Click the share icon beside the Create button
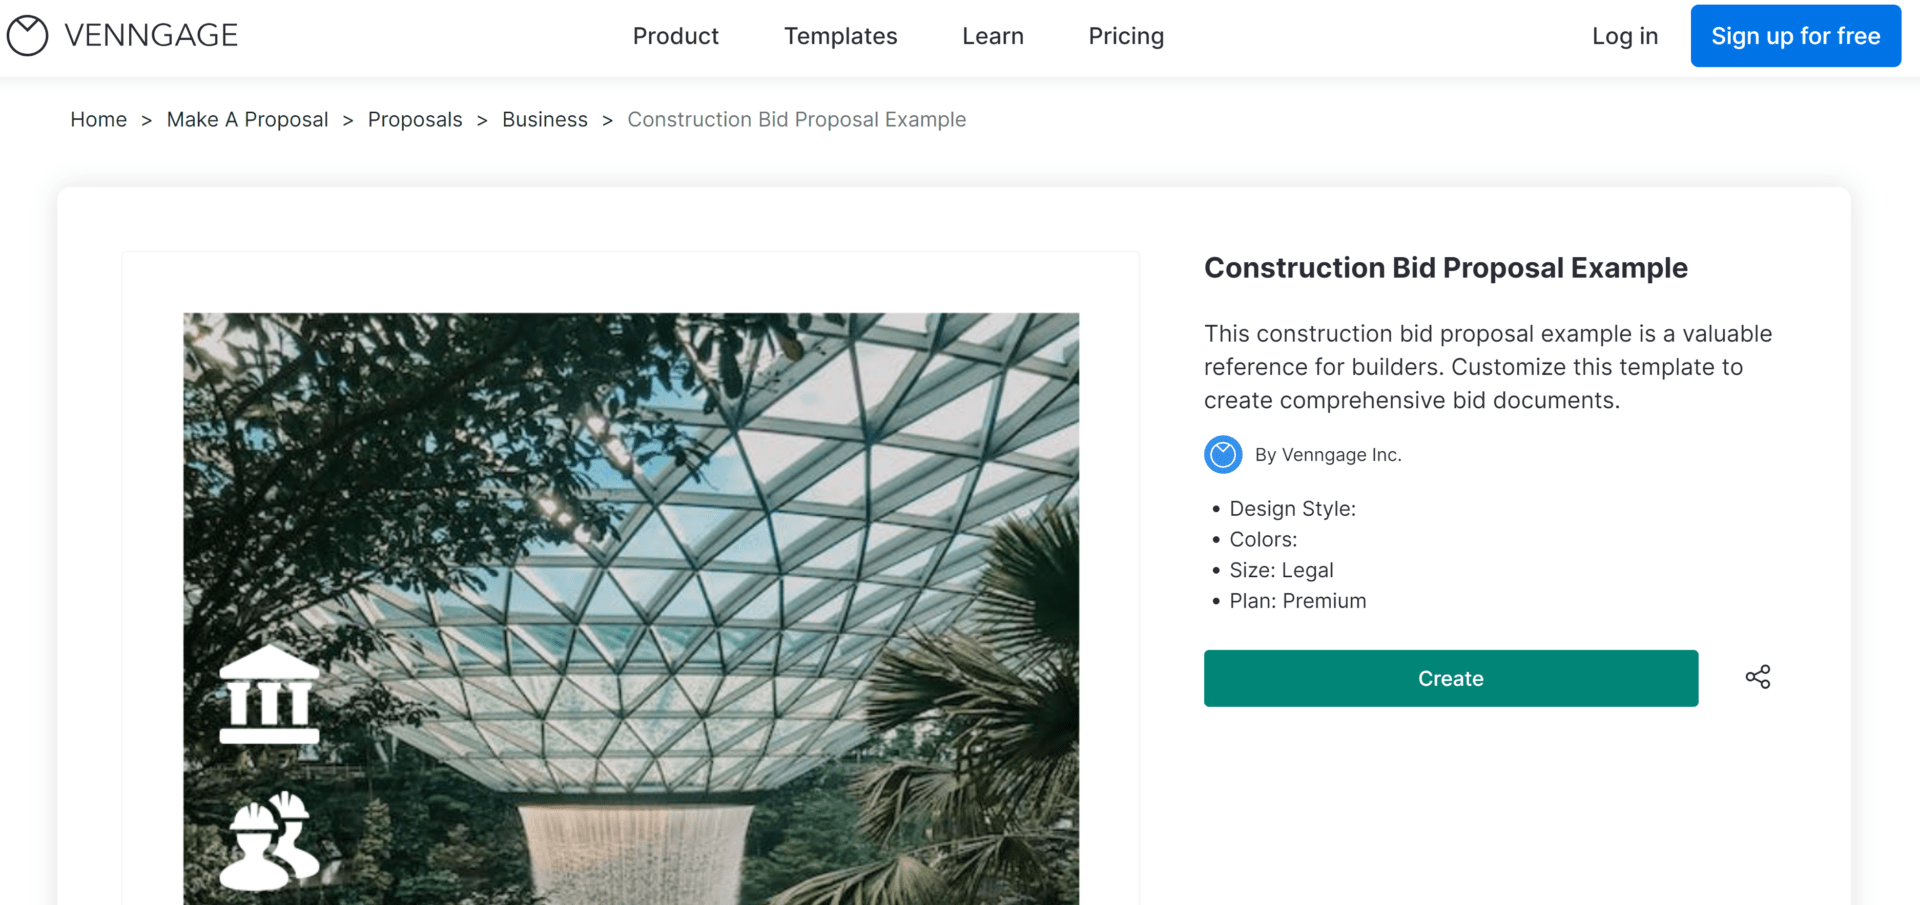Viewport: 1920px width, 905px height. pos(1757,677)
